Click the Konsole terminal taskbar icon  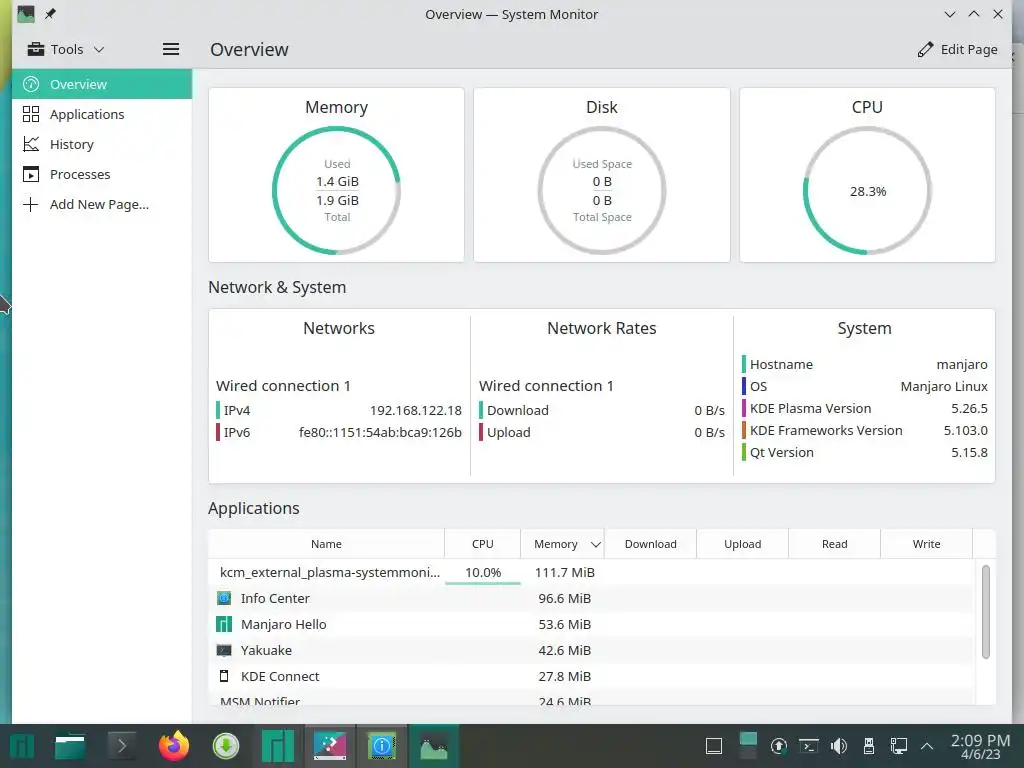pos(121,746)
